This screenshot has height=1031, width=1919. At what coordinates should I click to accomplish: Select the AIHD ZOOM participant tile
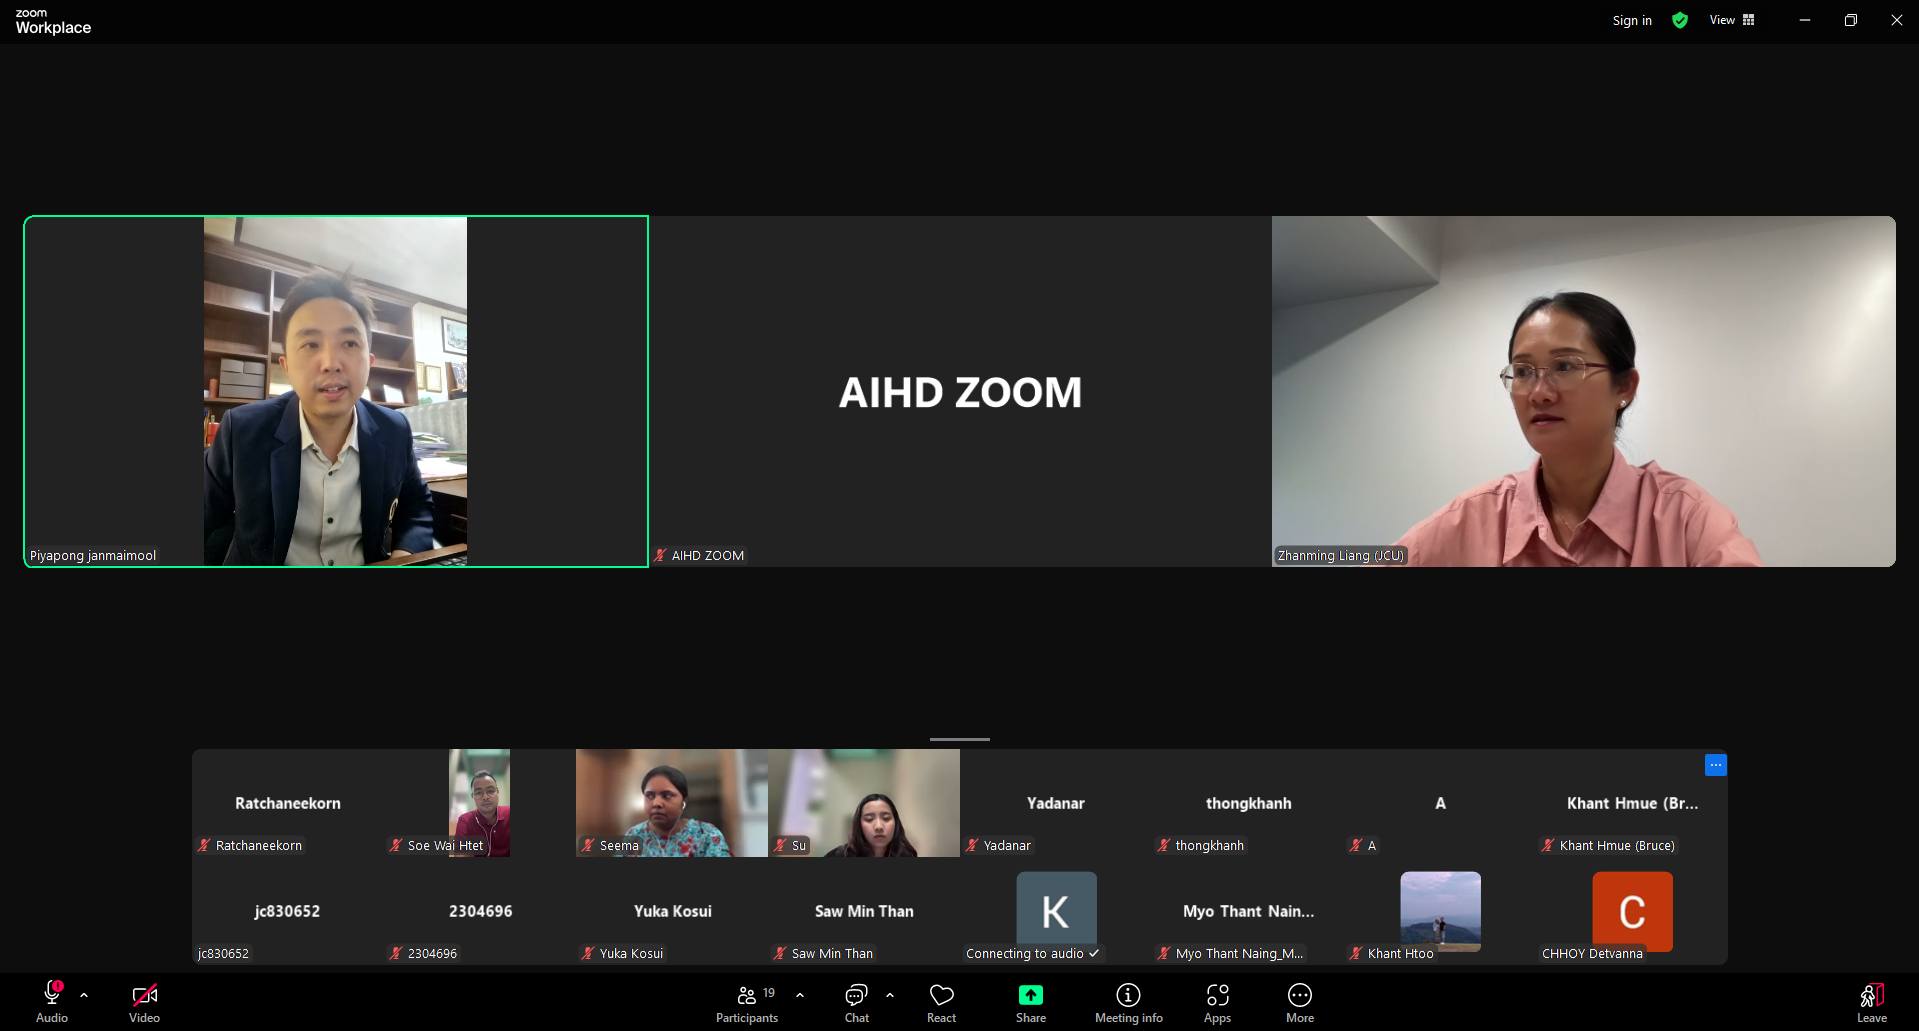point(960,391)
